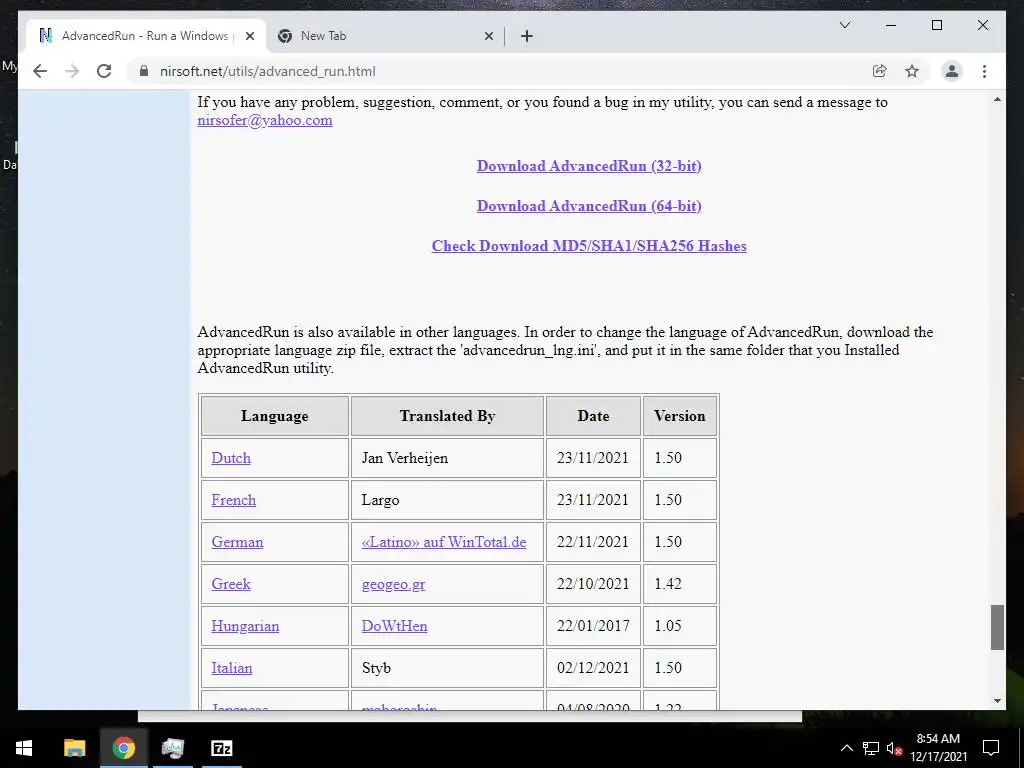Open the Italian language file link

[x=232, y=668]
